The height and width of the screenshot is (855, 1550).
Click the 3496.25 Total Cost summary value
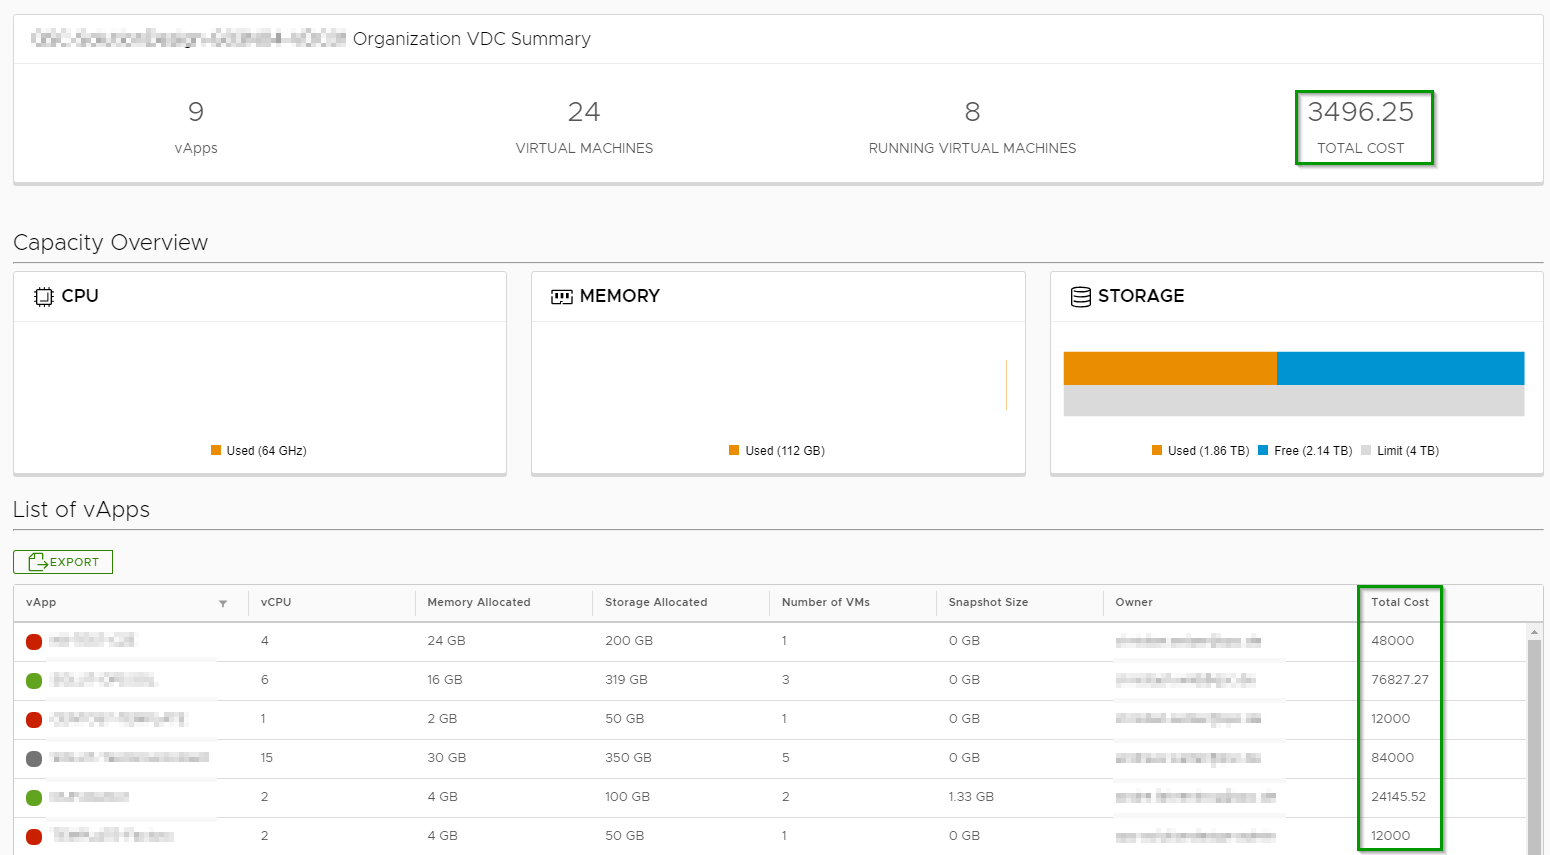(x=1360, y=112)
